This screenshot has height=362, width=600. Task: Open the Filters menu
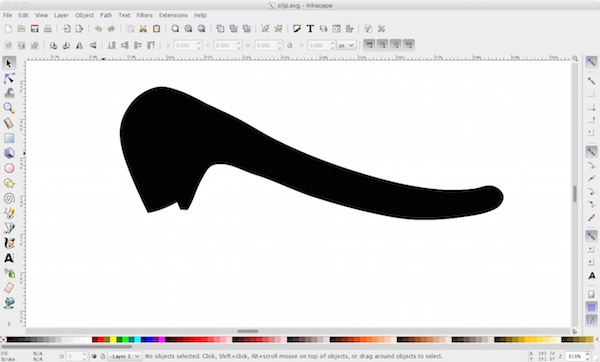pyautogui.click(x=145, y=15)
